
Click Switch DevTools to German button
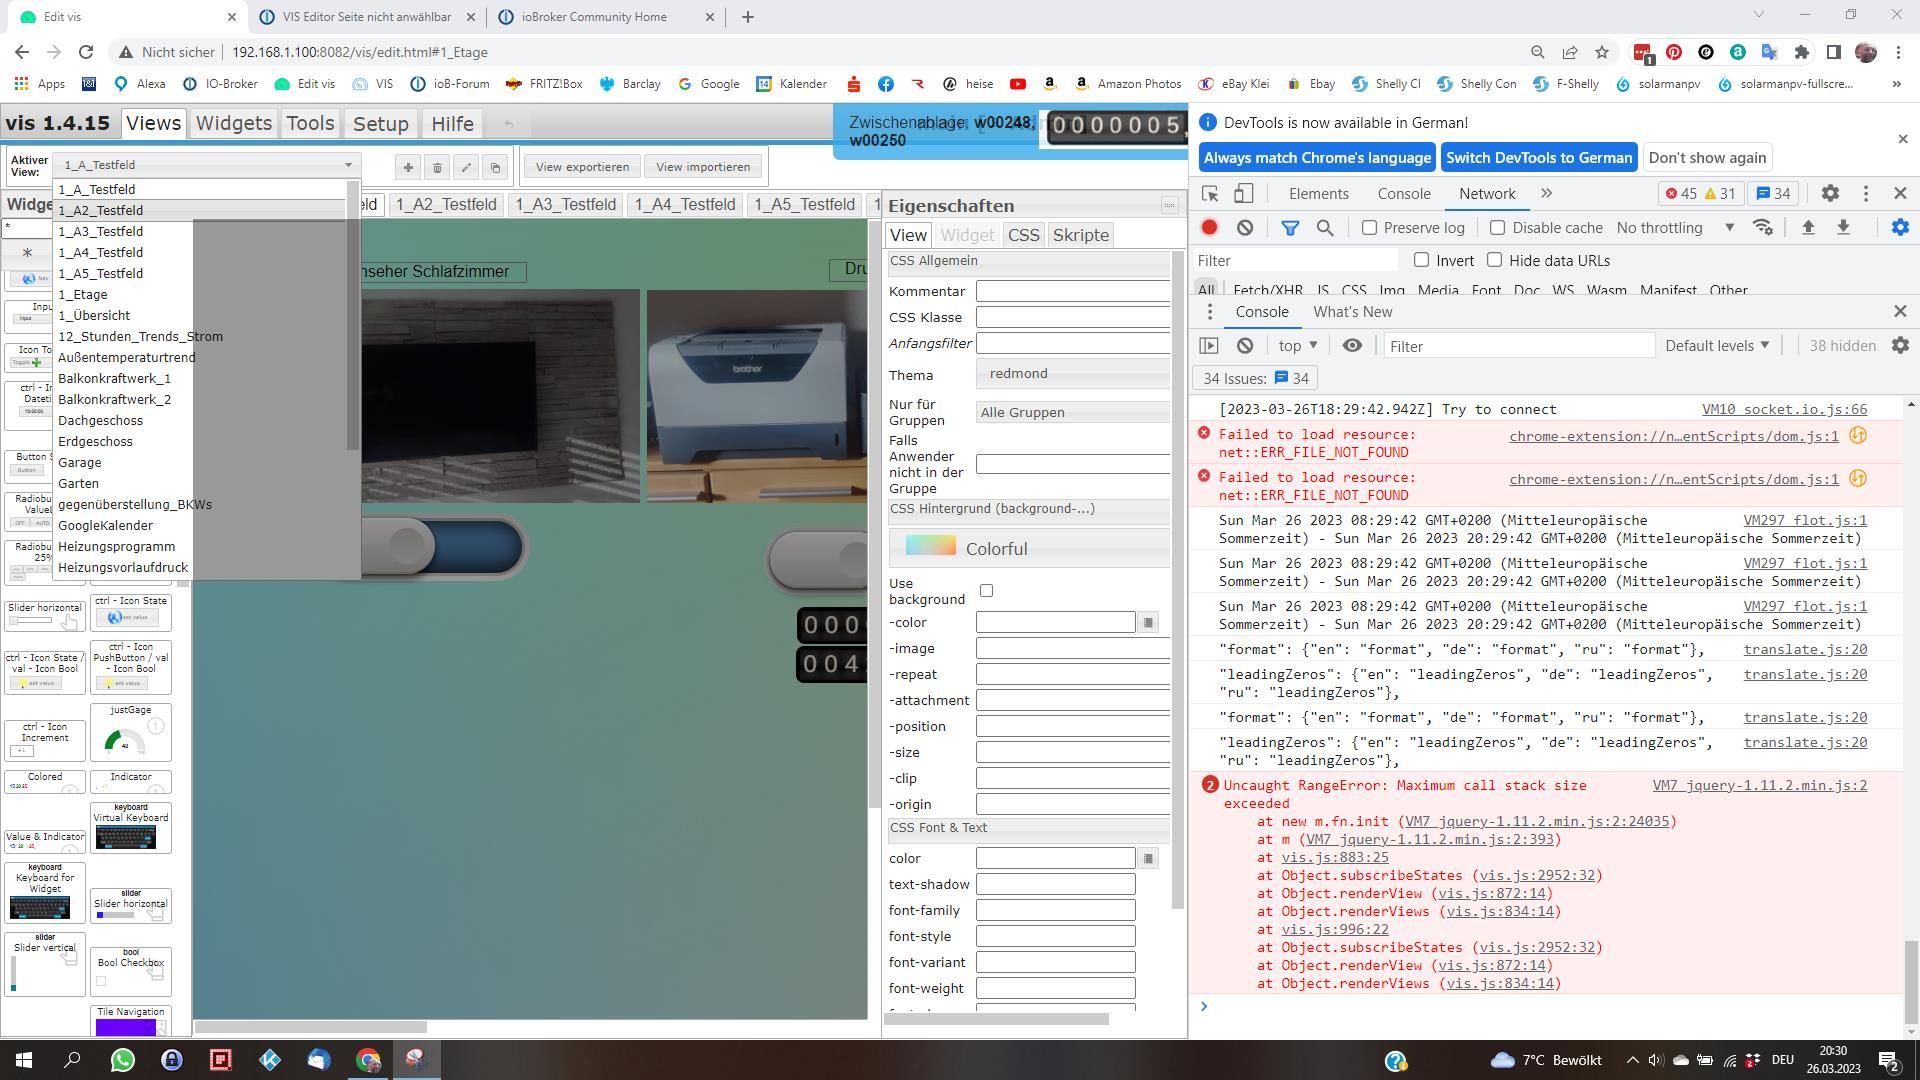[1538, 158]
